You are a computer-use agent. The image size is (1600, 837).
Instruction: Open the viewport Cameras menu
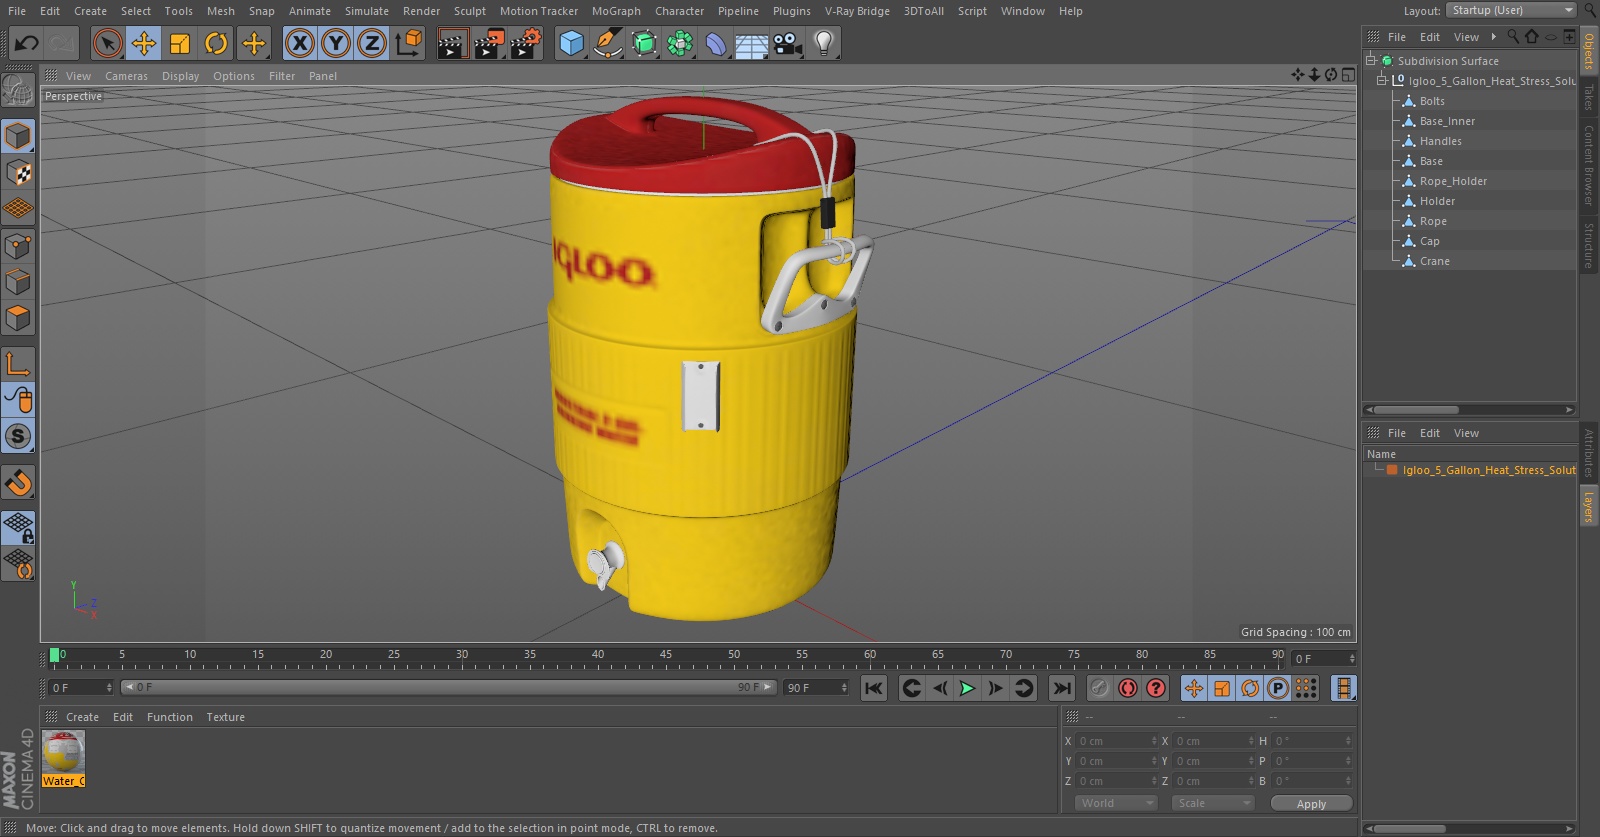tap(126, 76)
